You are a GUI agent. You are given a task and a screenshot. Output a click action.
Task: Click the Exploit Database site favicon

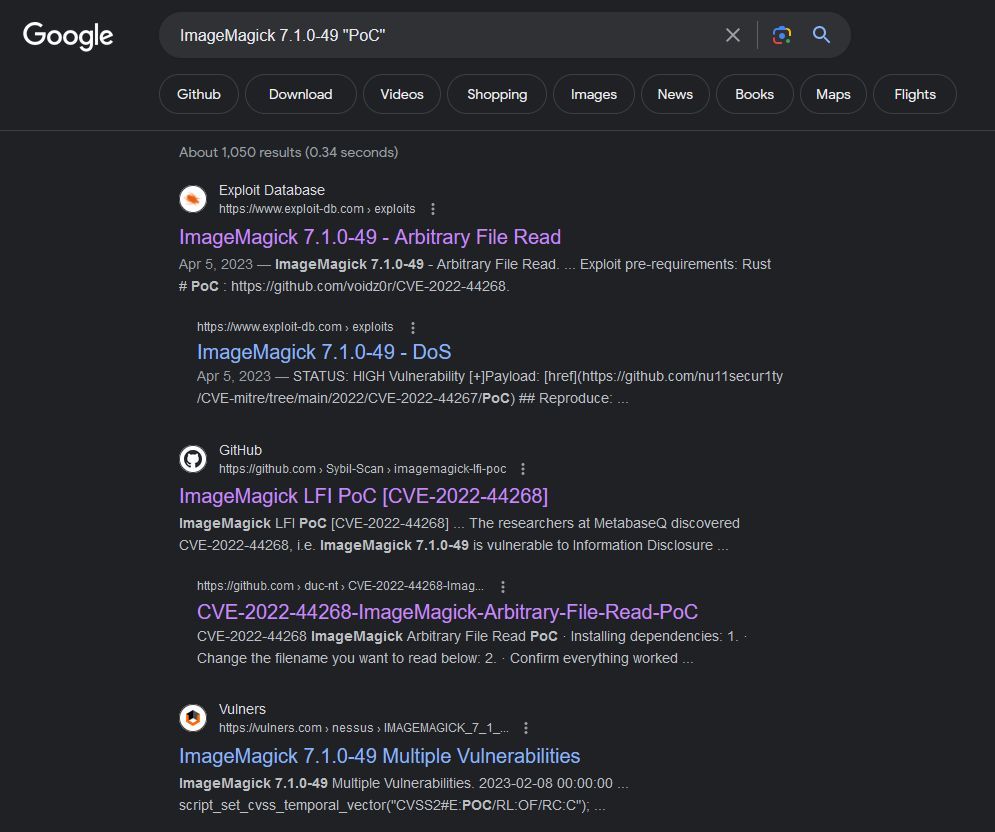pyautogui.click(x=193, y=199)
